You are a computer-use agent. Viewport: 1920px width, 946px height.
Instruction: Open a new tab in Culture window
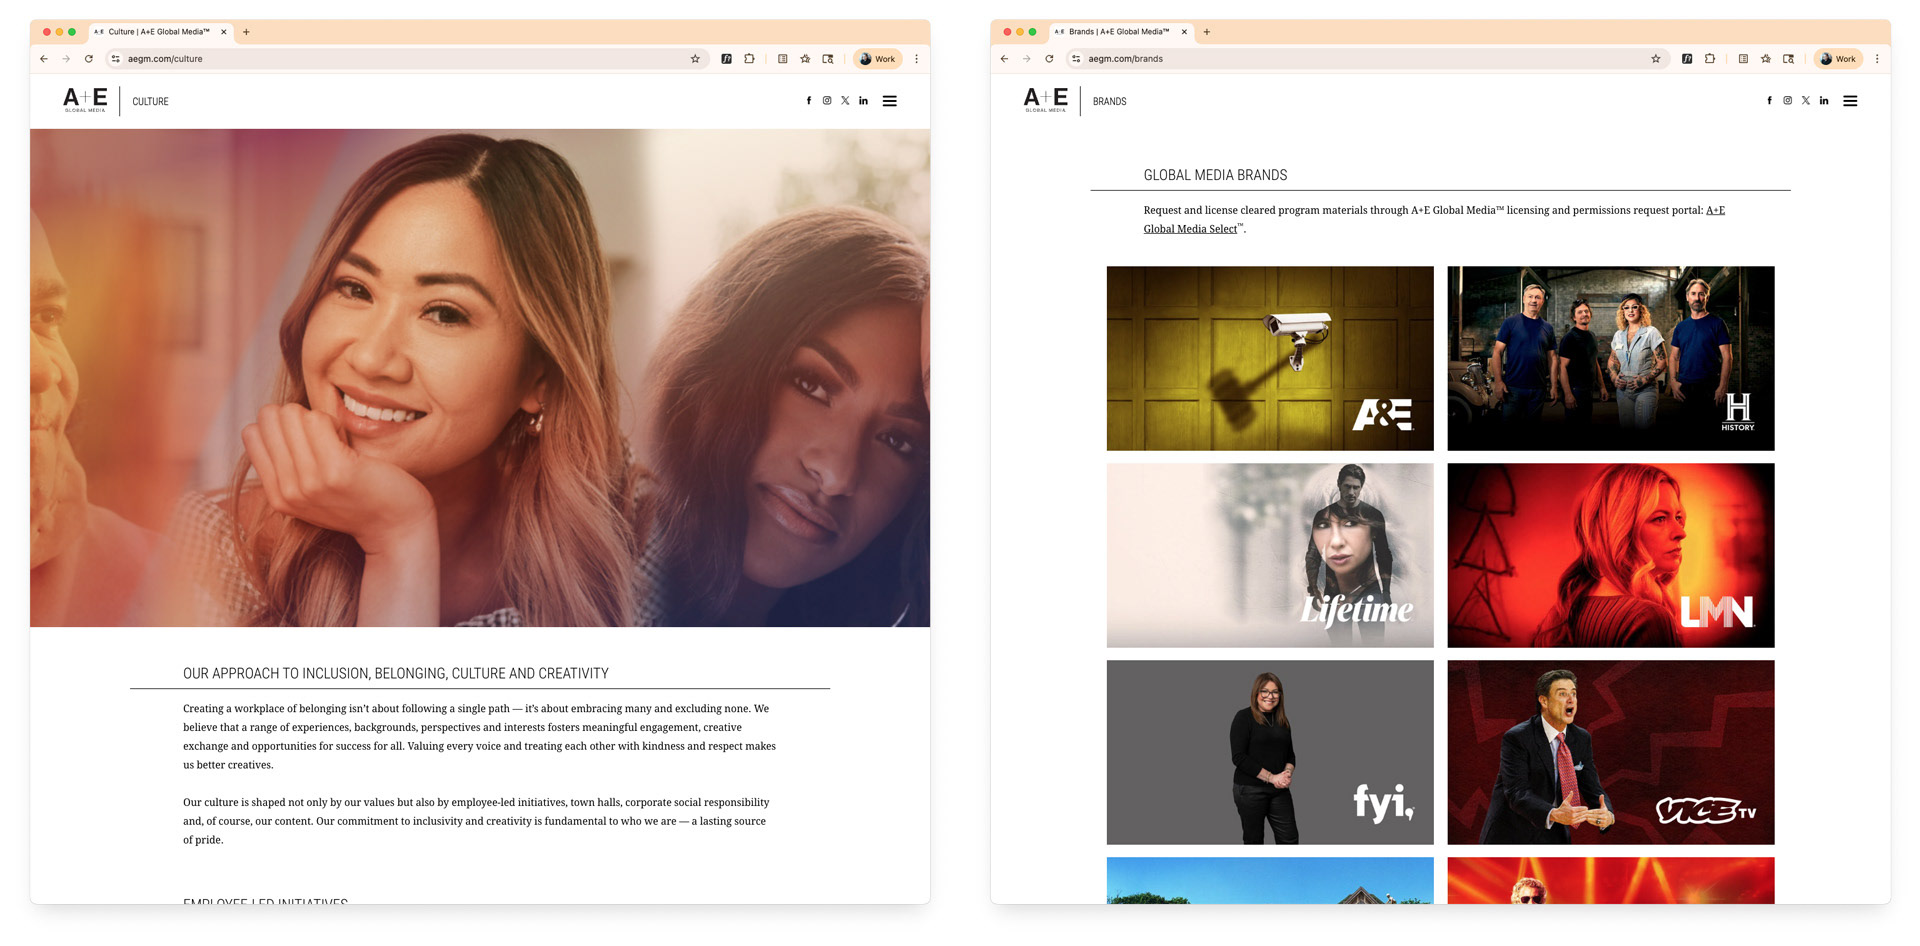(246, 32)
